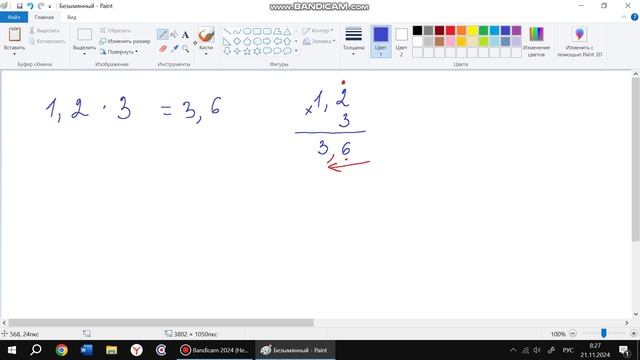The image size is (640, 360).
Task: Click the Copy (Копировать) button
Action: click(x=47, y=41)
